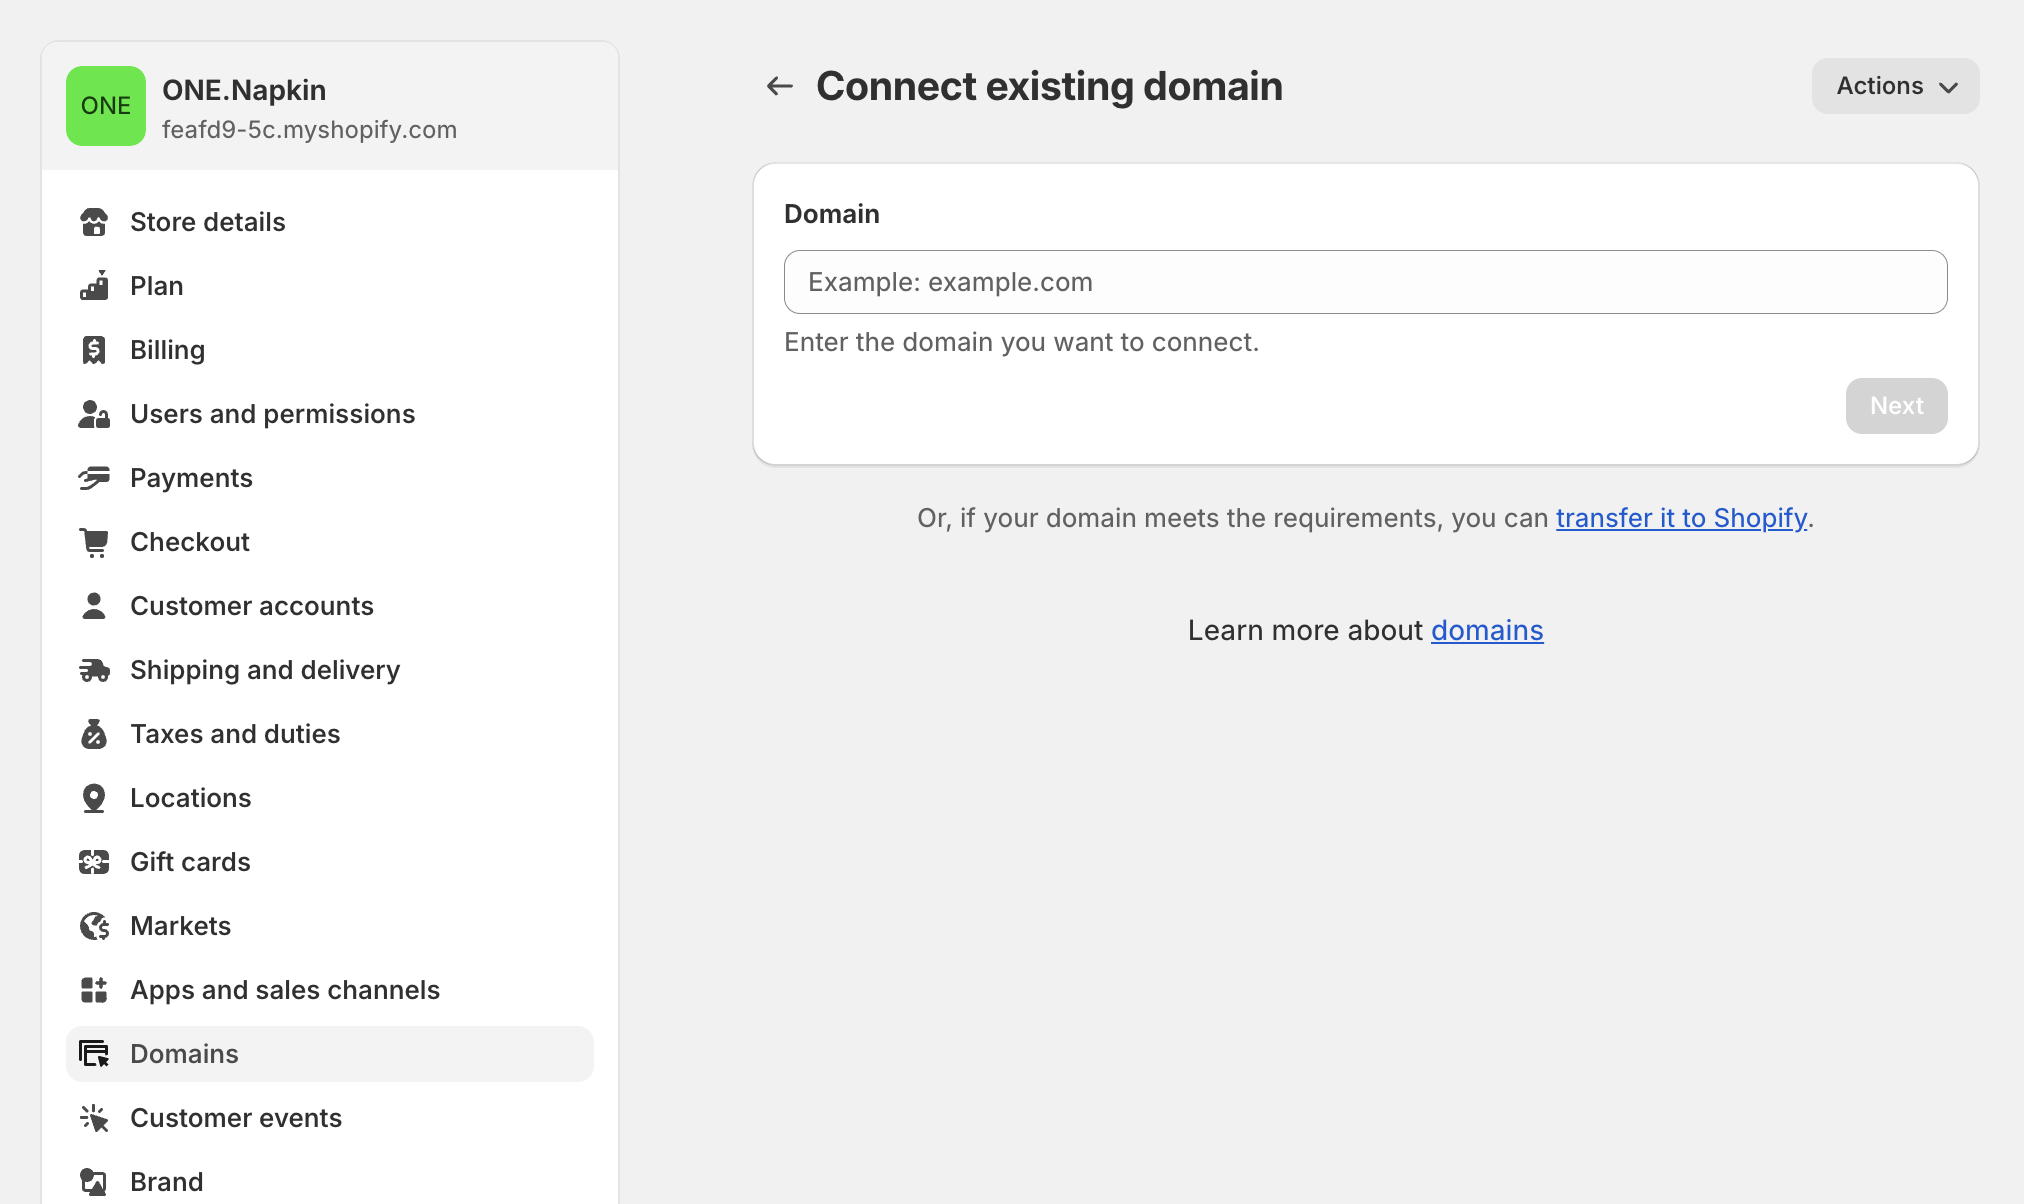Screen dimensions: 2024x1204
Task: Click the Next button
Action: point(1896,406)
